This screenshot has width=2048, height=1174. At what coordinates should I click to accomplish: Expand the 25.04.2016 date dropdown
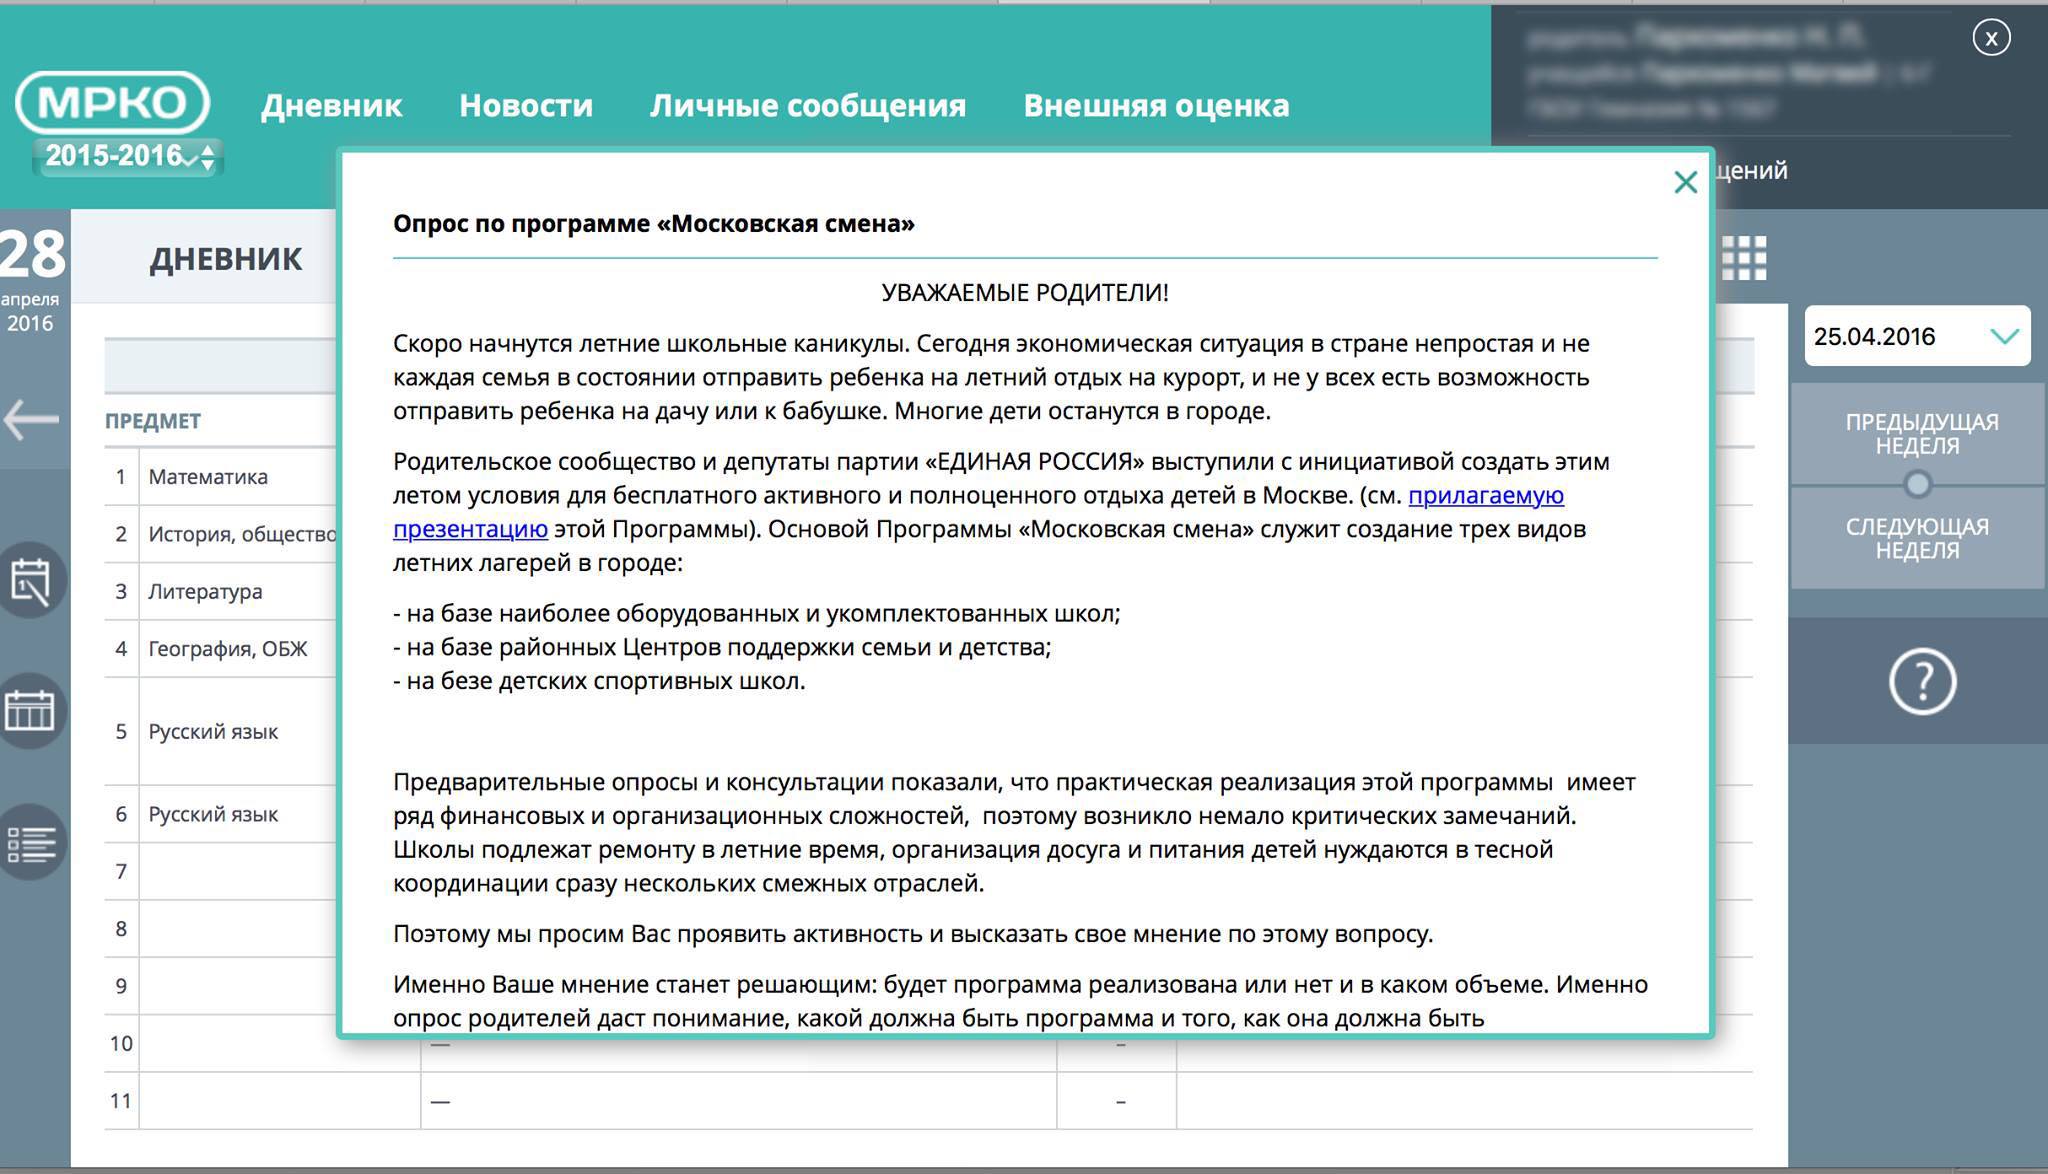tap(2004, 336)
